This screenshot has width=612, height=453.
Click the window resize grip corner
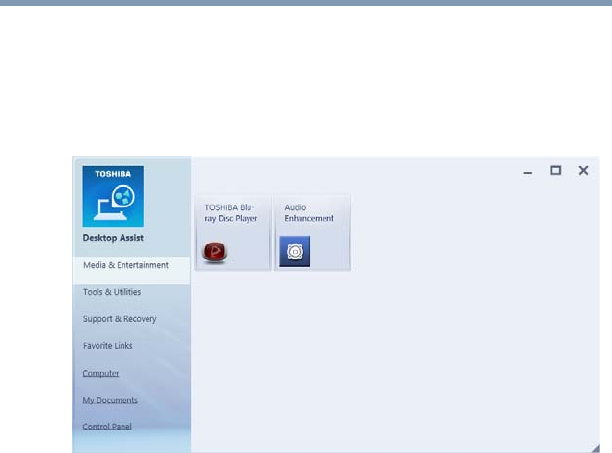pyautogui.click(x=595, y=448)
